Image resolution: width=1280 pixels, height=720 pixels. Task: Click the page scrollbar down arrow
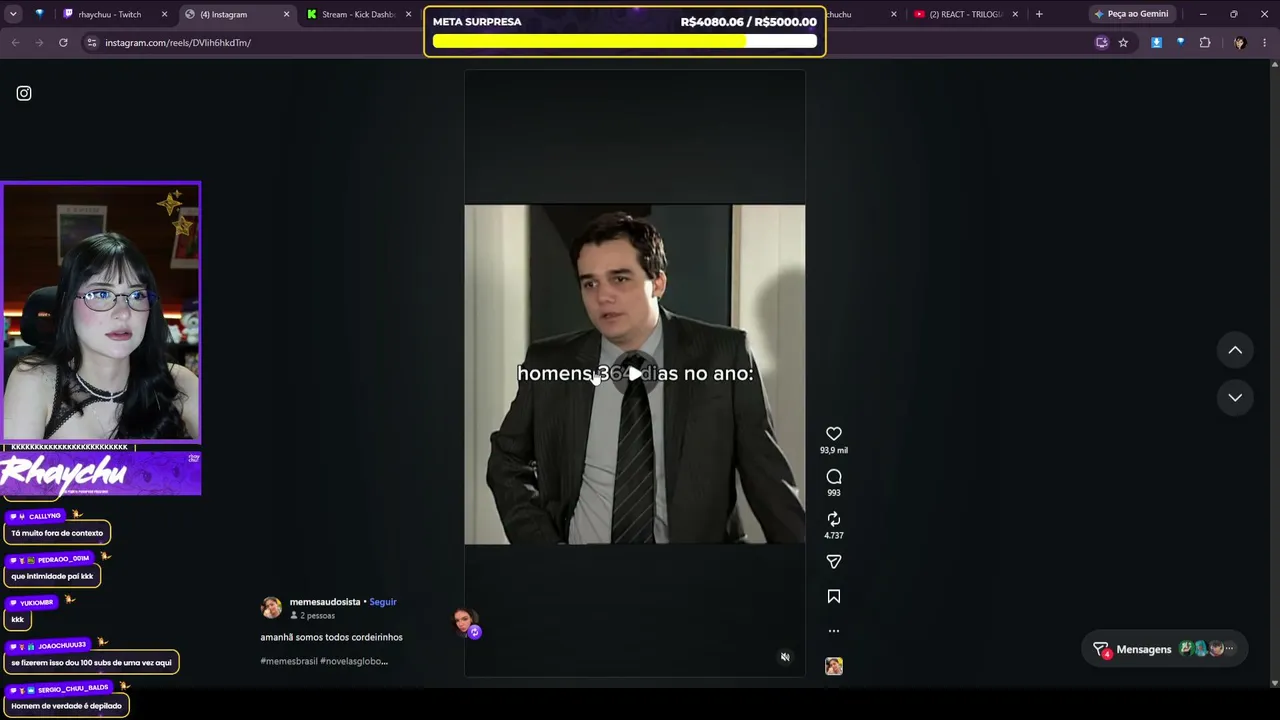click(x=1274, y=683)
